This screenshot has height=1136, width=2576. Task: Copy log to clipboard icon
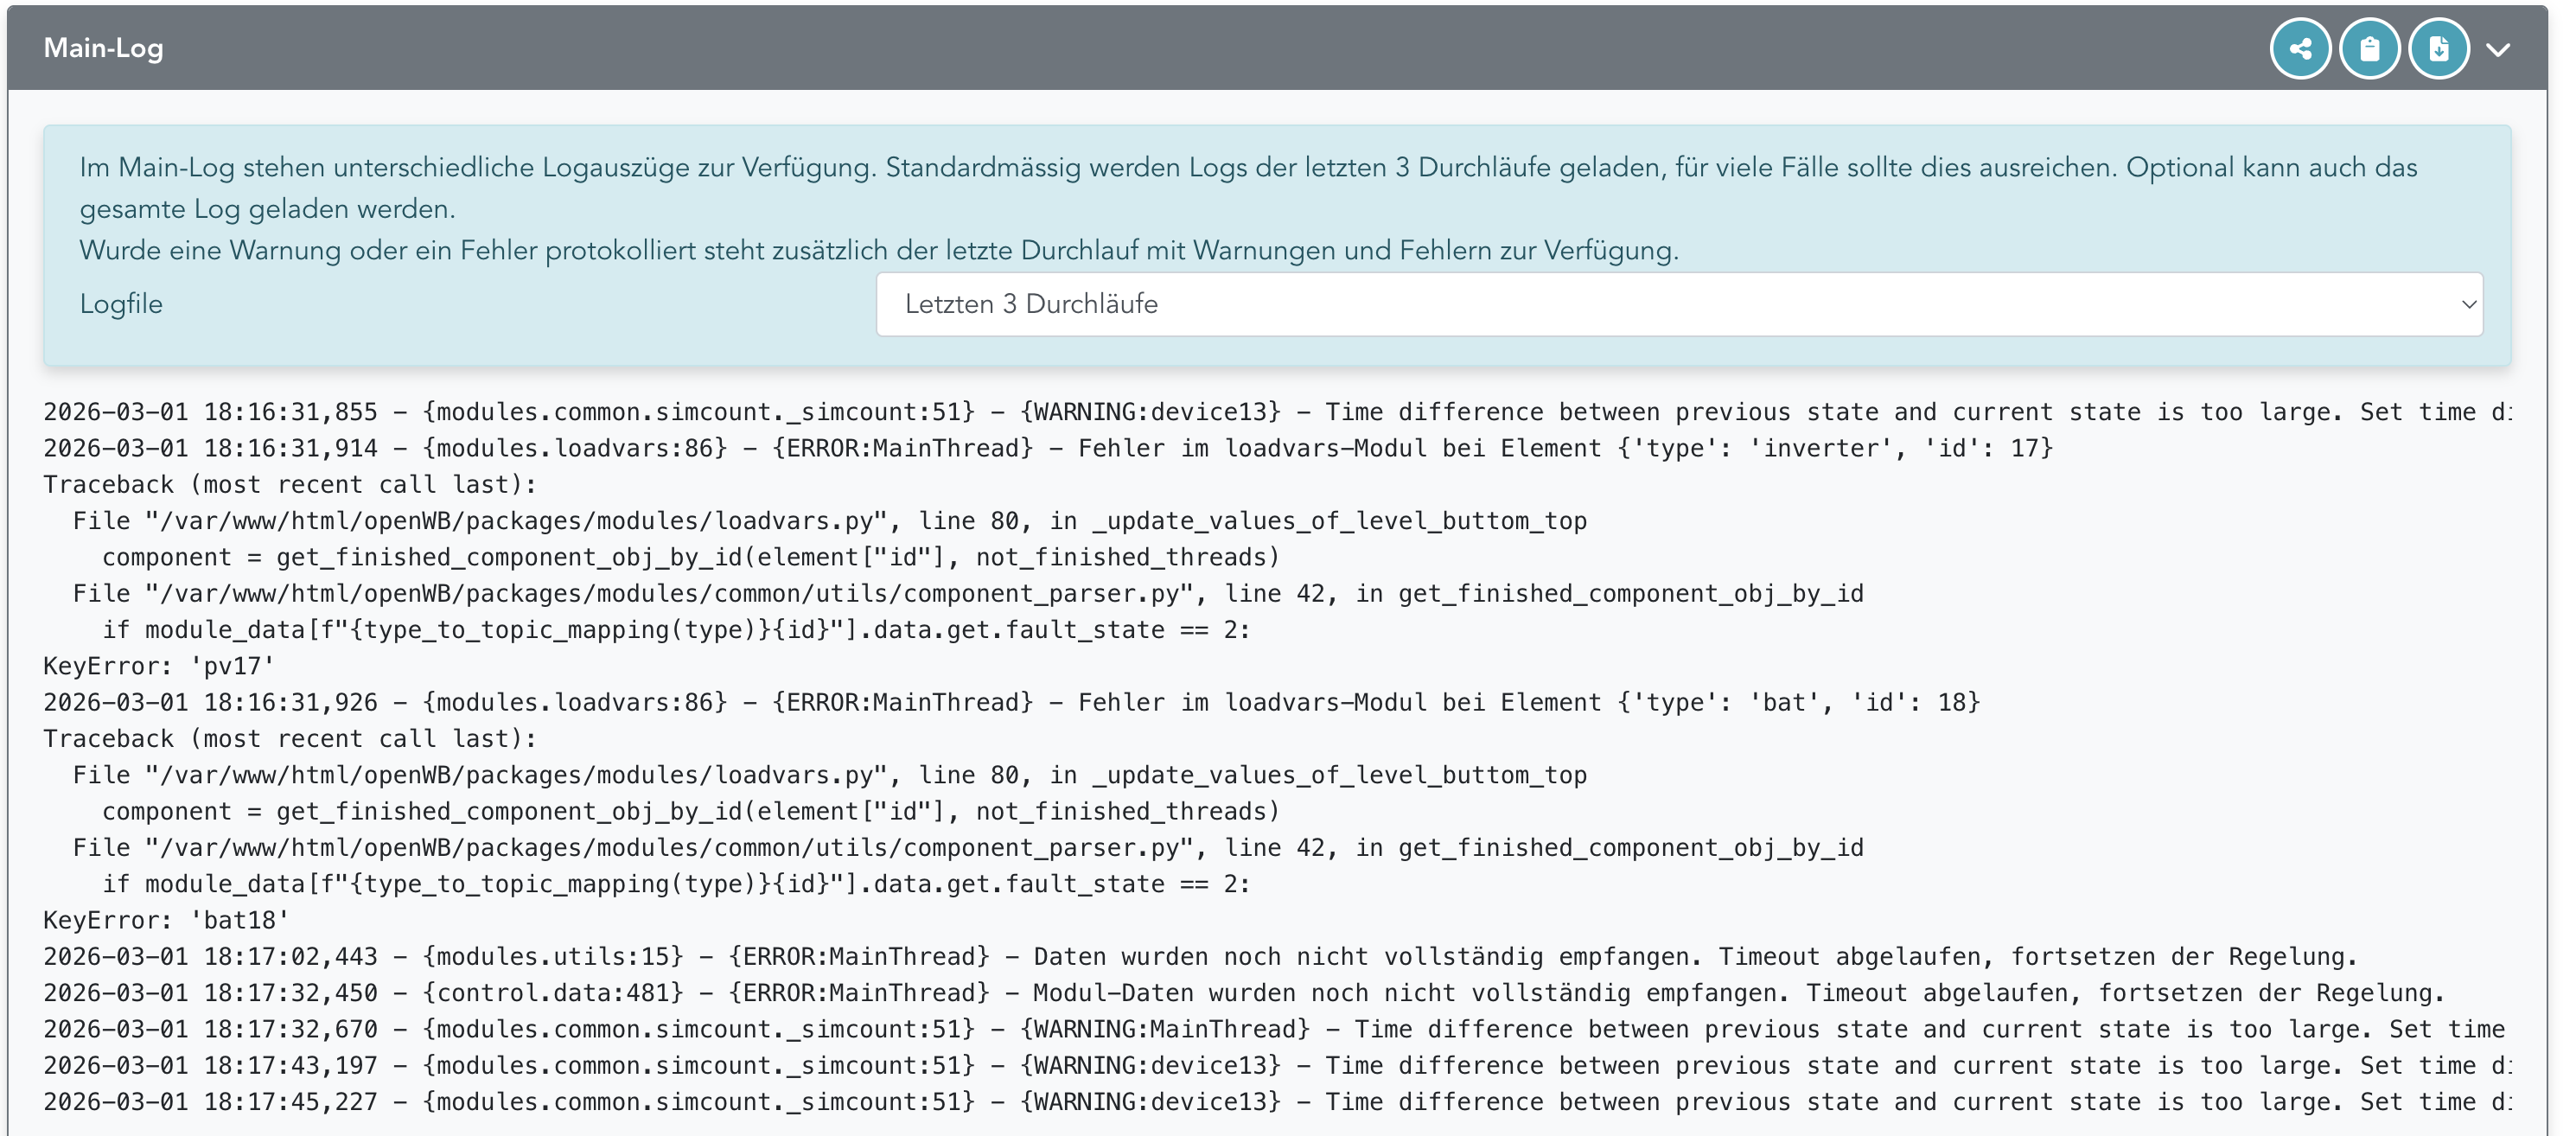pos(2369,49)
